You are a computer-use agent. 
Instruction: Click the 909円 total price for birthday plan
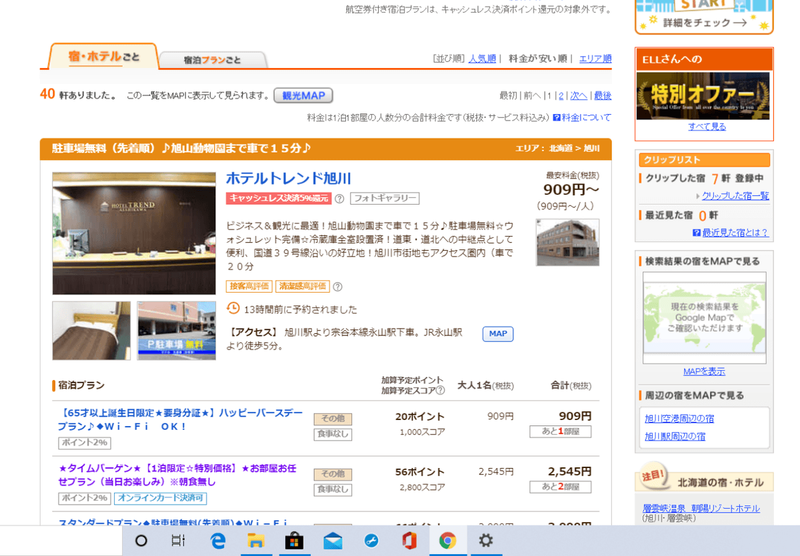pyautogui.click(x=574, y=416)
